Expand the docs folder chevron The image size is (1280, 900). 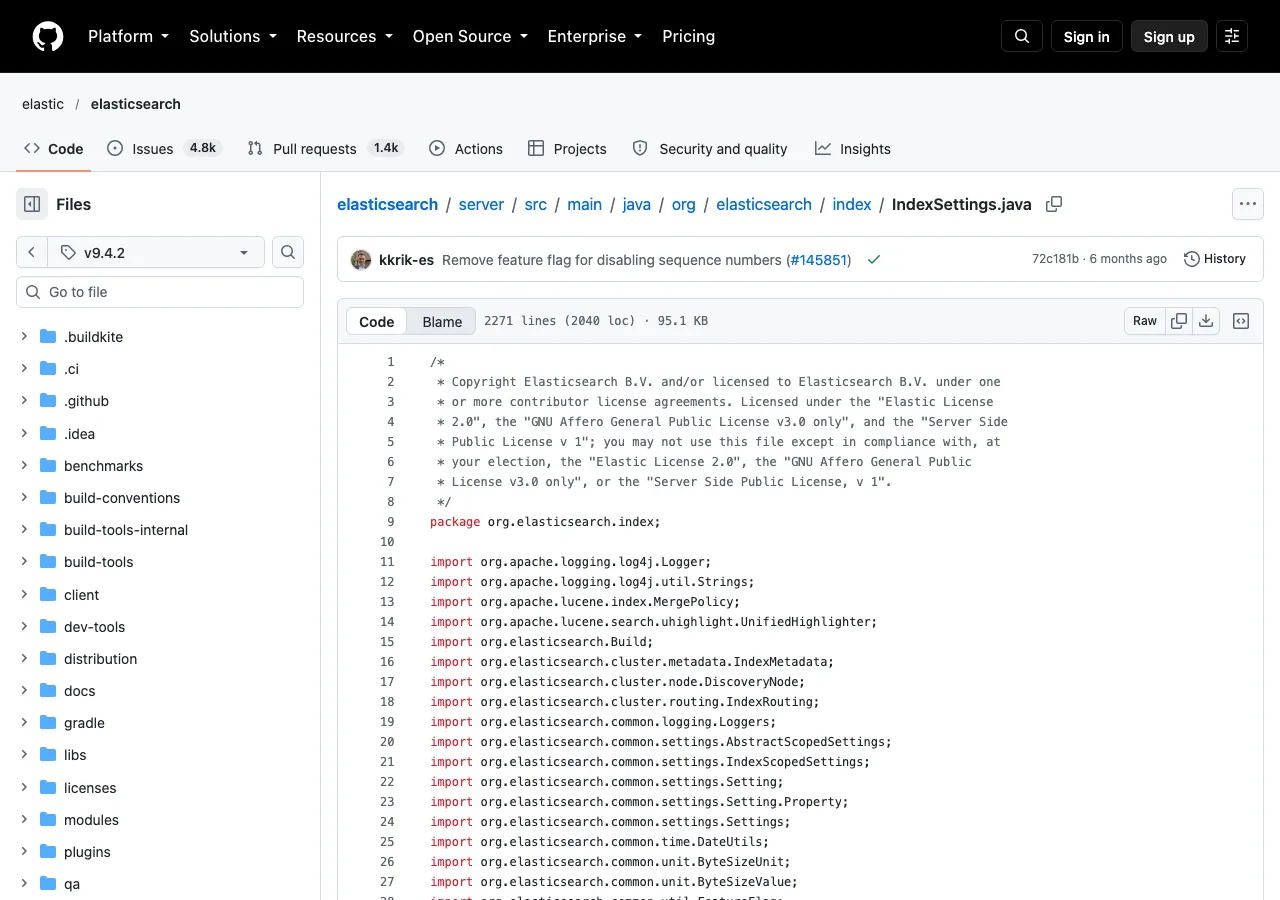[24, 691]
